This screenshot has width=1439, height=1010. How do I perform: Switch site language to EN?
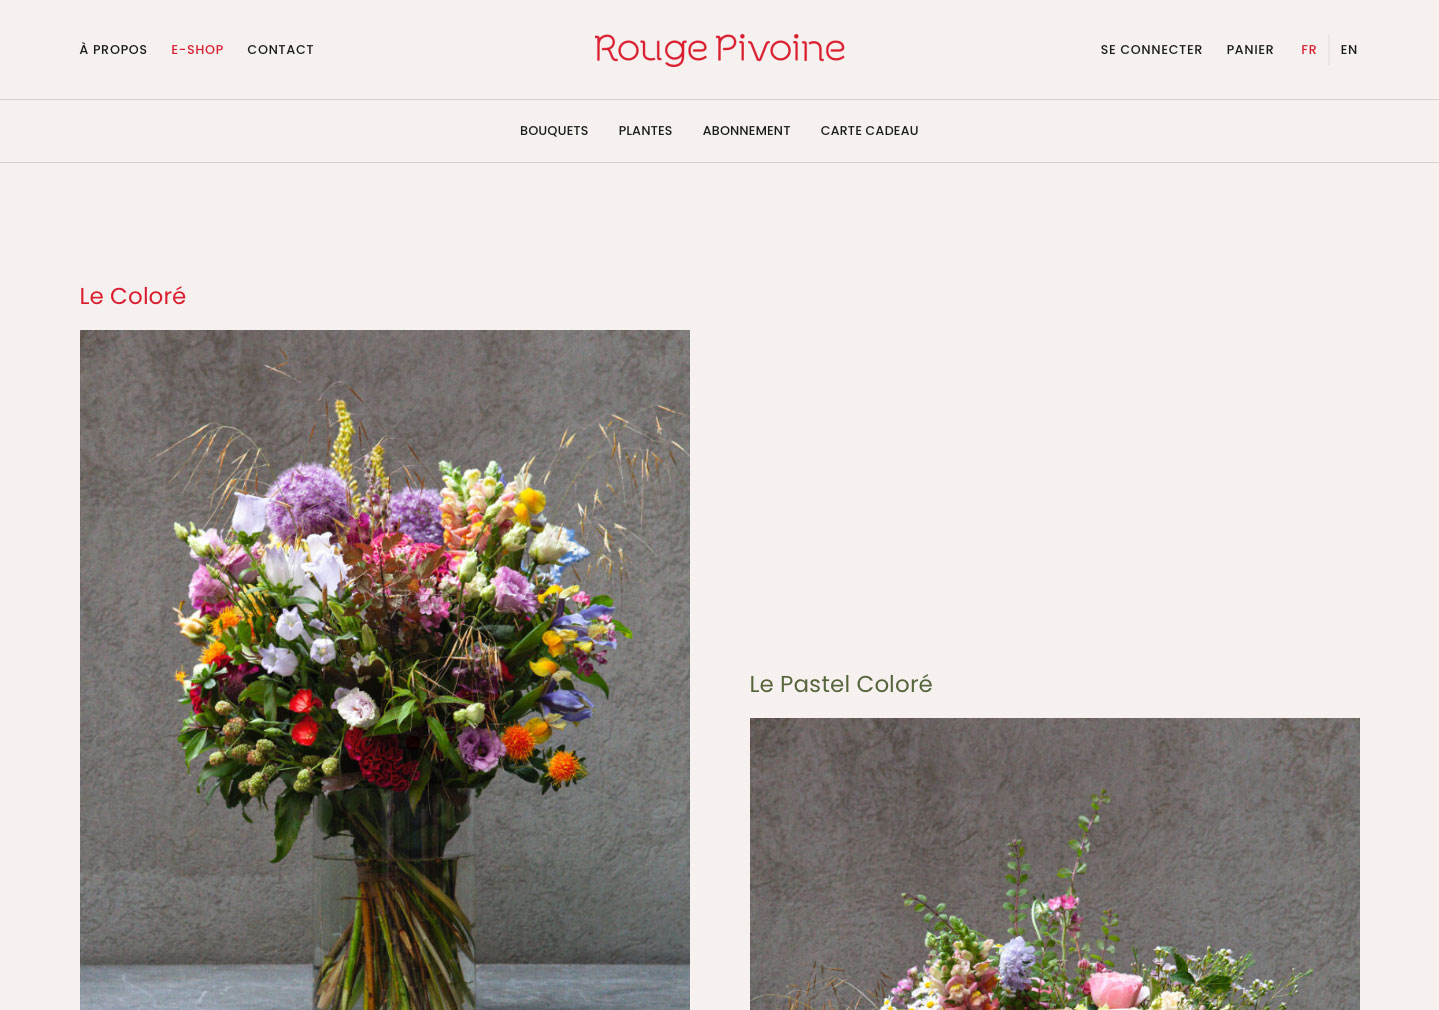tap(1349, 50)
